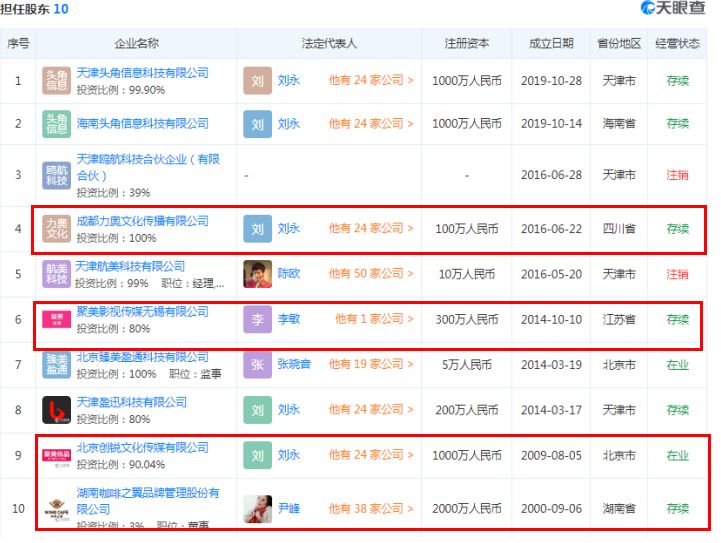This screenshot has height=543, width=721.
Task: Expand 他有 24 家公司 in row 1
Action: tap(371, 80)
